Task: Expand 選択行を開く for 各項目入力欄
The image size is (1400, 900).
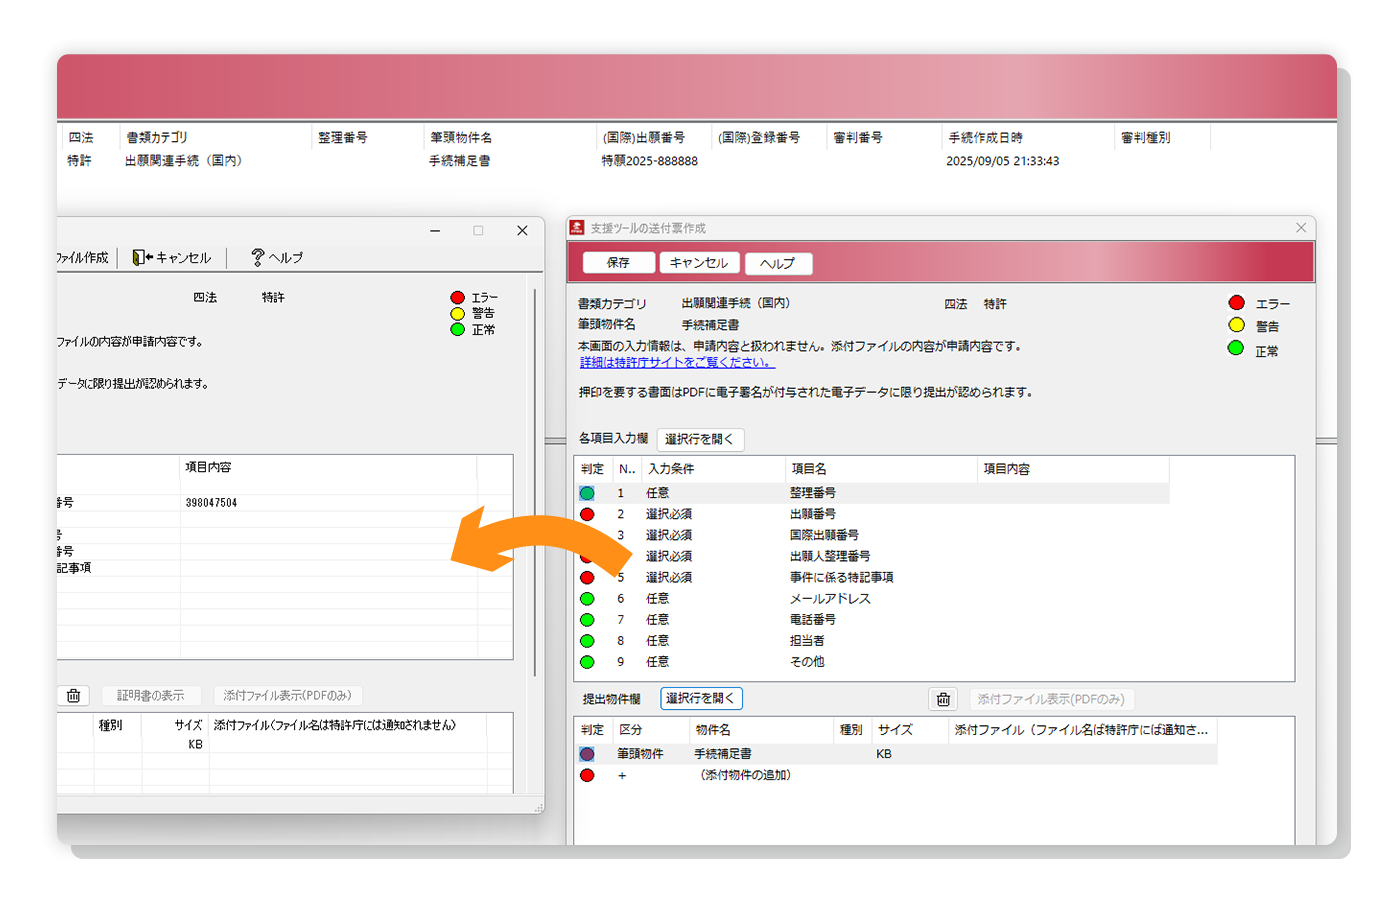Action: (x=700, y=439)
